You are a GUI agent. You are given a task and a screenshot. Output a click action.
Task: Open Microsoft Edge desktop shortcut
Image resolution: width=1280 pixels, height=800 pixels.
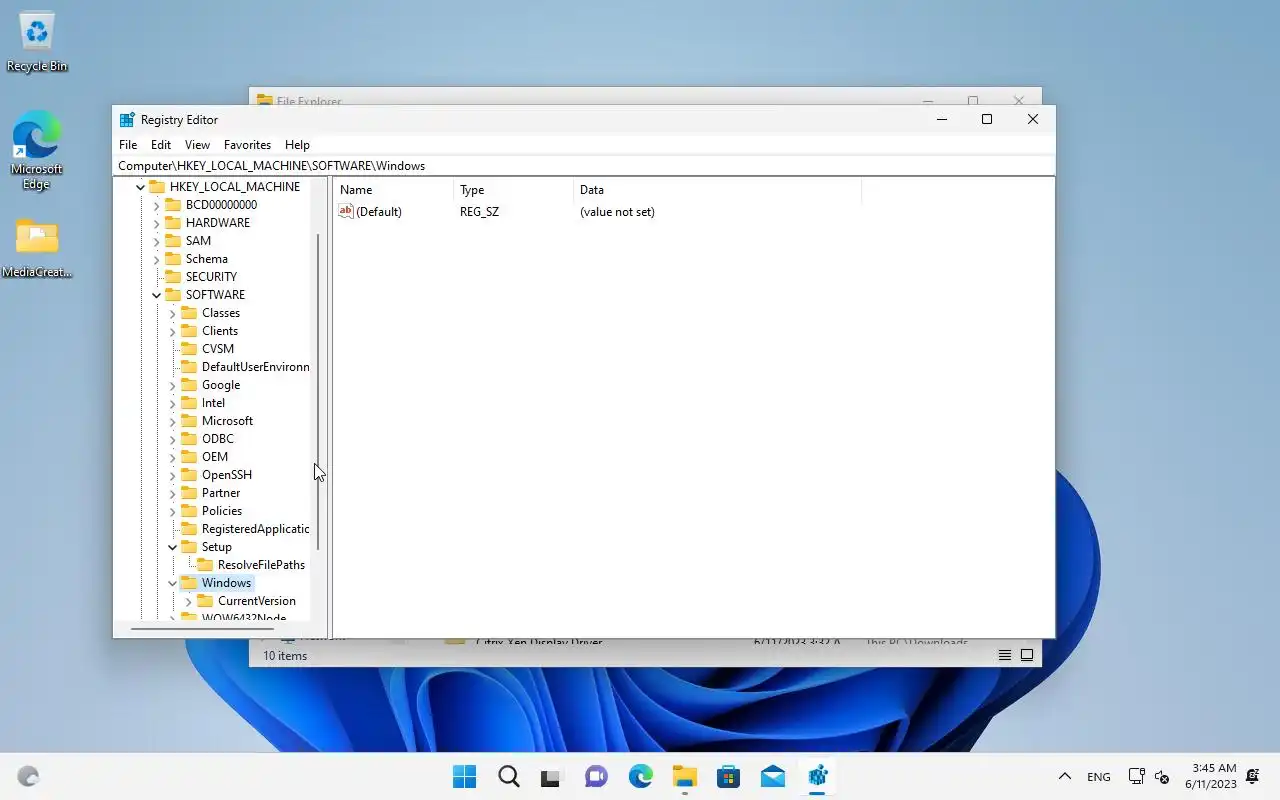tap(37, 150)
